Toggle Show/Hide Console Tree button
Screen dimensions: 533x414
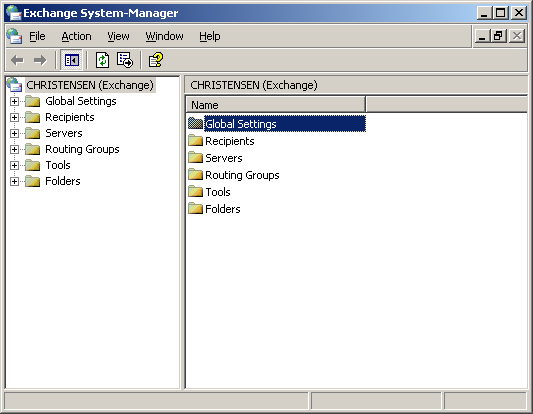click(x=71, y=61)
